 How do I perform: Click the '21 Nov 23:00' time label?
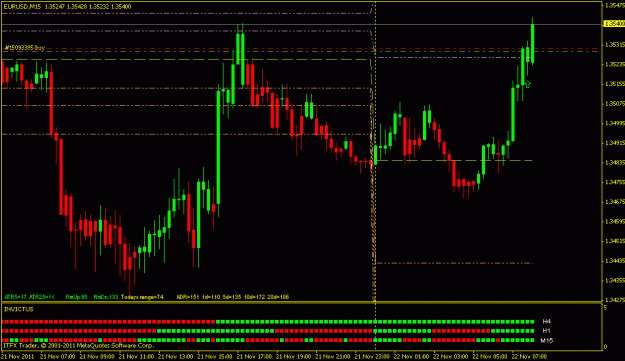(x=373, y=356)
